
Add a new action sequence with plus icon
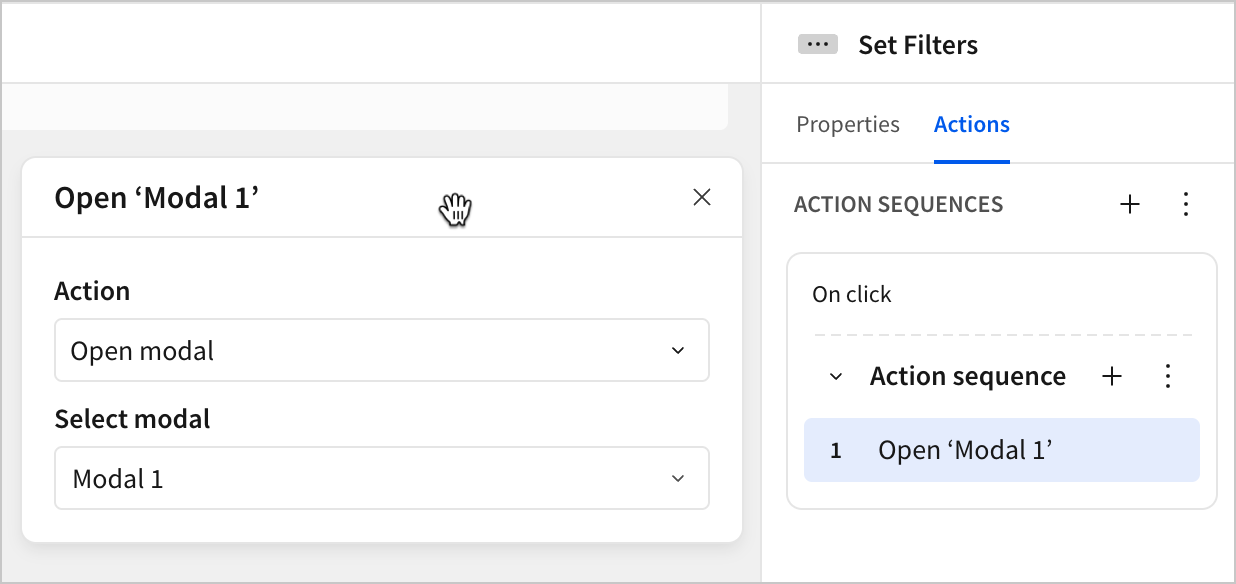1130,205
